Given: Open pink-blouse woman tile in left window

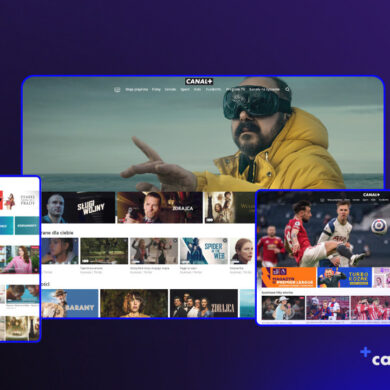Looking at the screenshot, I should [x=20, y=260].
